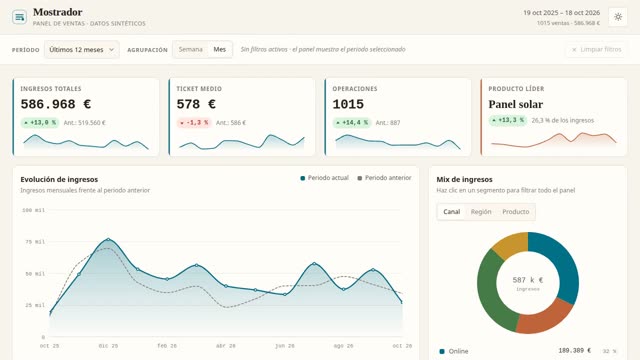Select the Región tab in Mix de ingresos
Image resolution: width=640 pixels, height=360 pixels.
481,212
